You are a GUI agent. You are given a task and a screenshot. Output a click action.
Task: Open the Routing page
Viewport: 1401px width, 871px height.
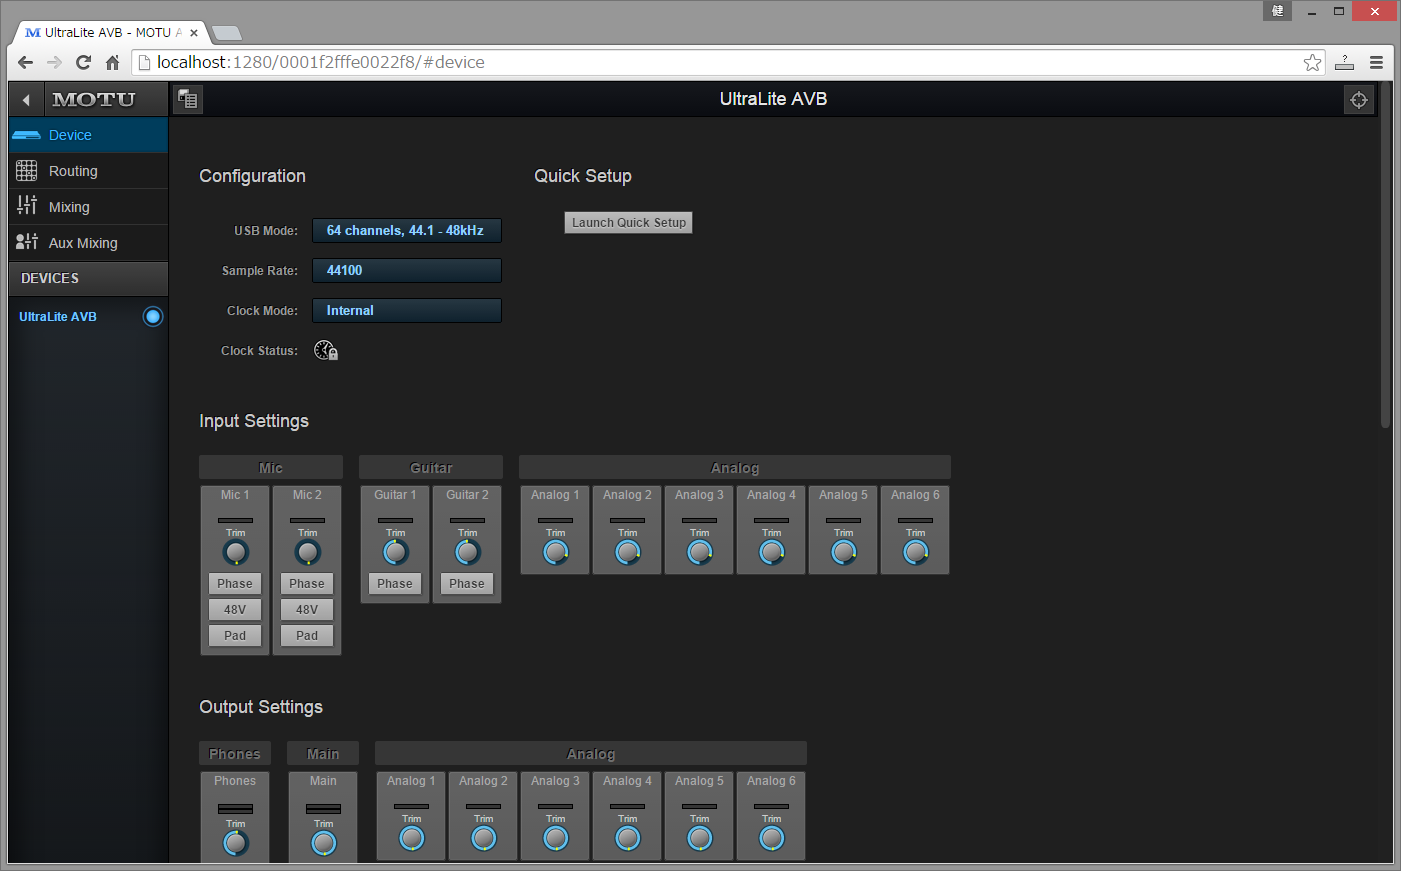point(89,171)
